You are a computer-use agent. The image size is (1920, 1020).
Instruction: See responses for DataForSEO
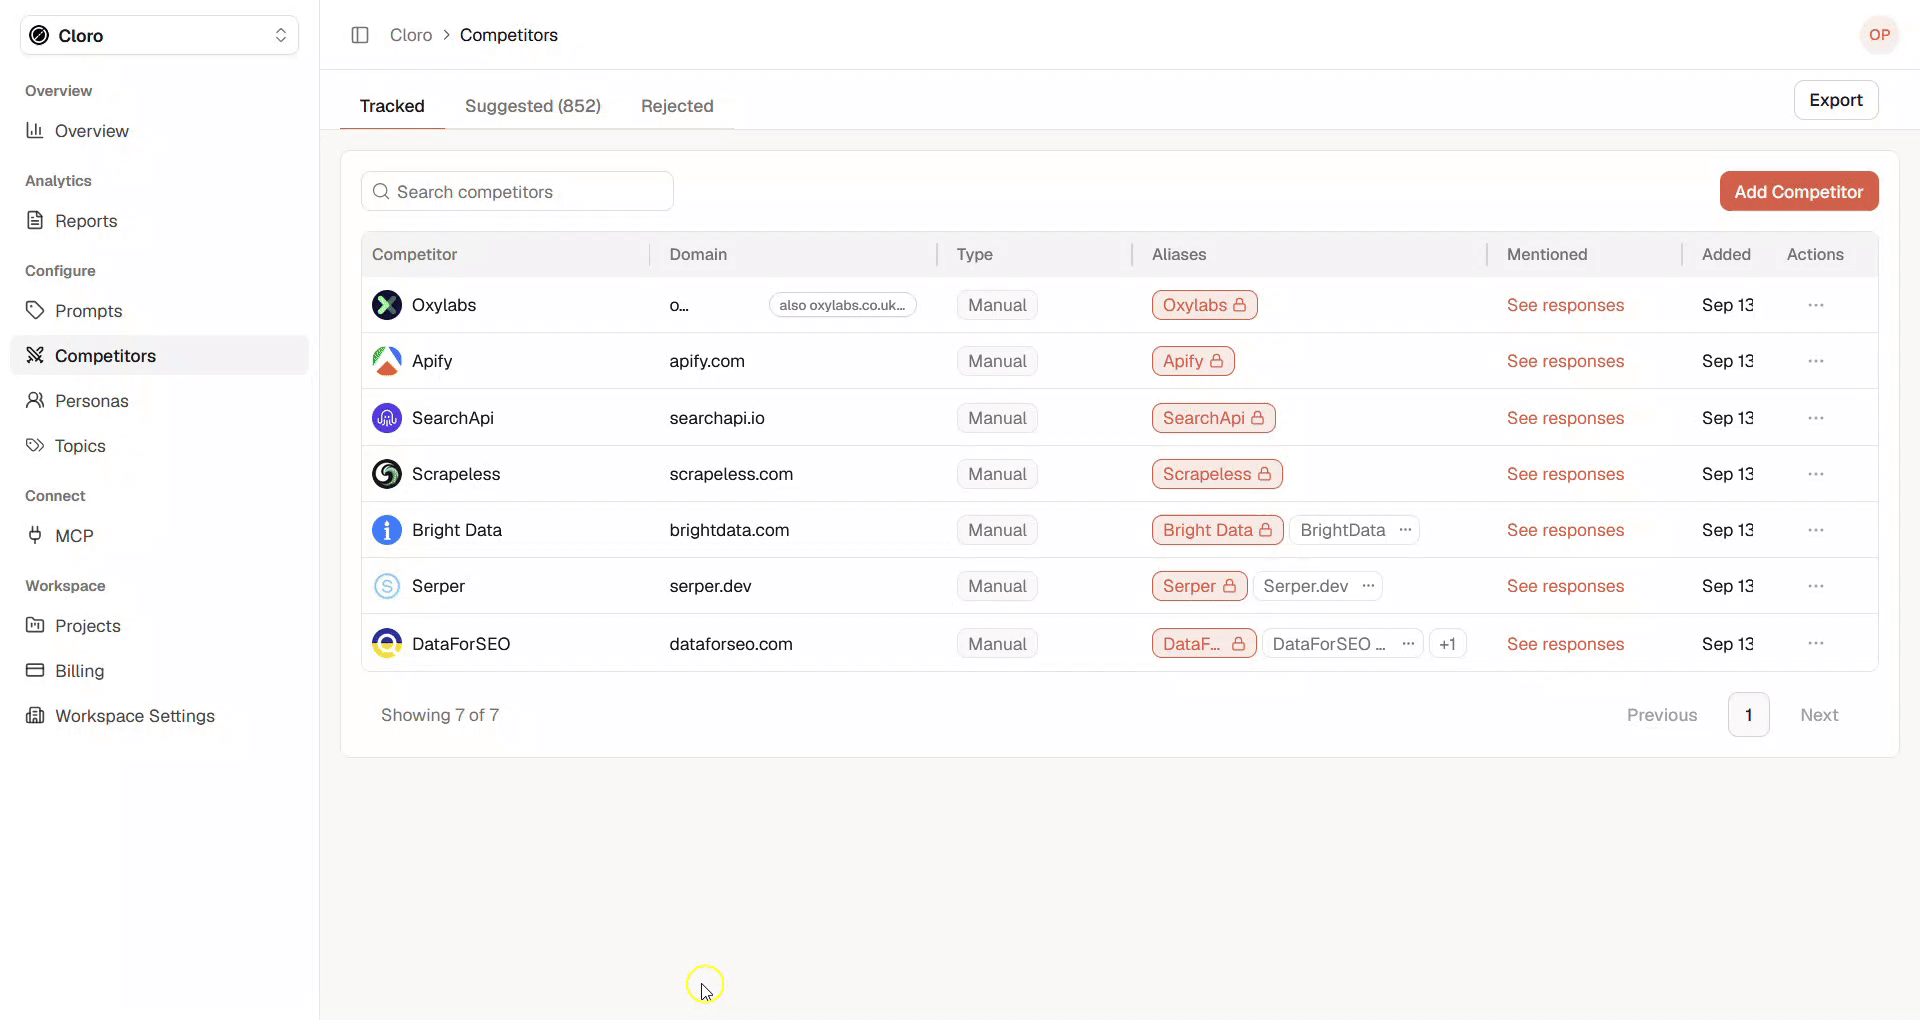1565,644
